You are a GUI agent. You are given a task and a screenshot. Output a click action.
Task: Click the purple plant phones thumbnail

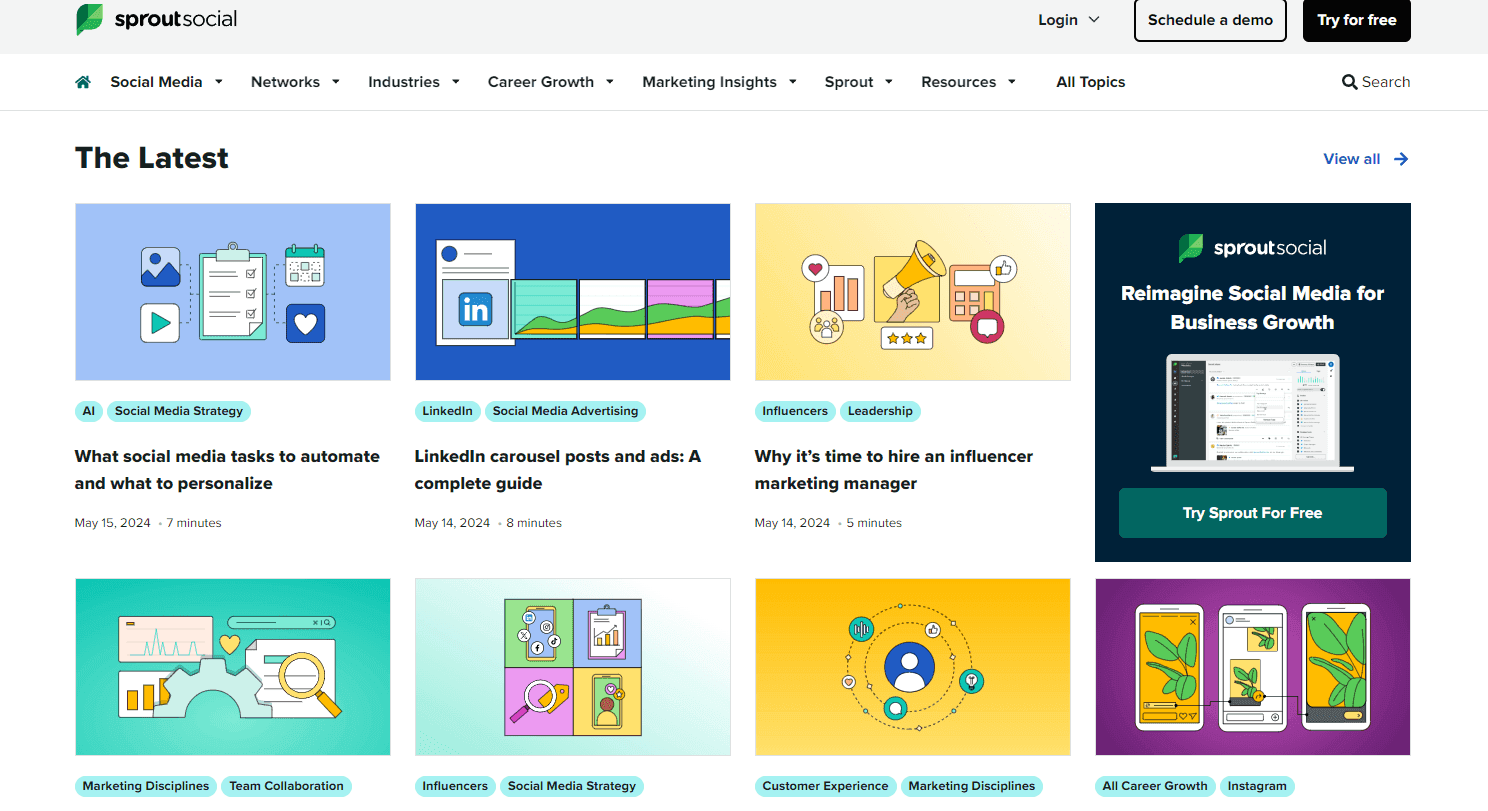pyautogui.click(x=1253, y=667)
